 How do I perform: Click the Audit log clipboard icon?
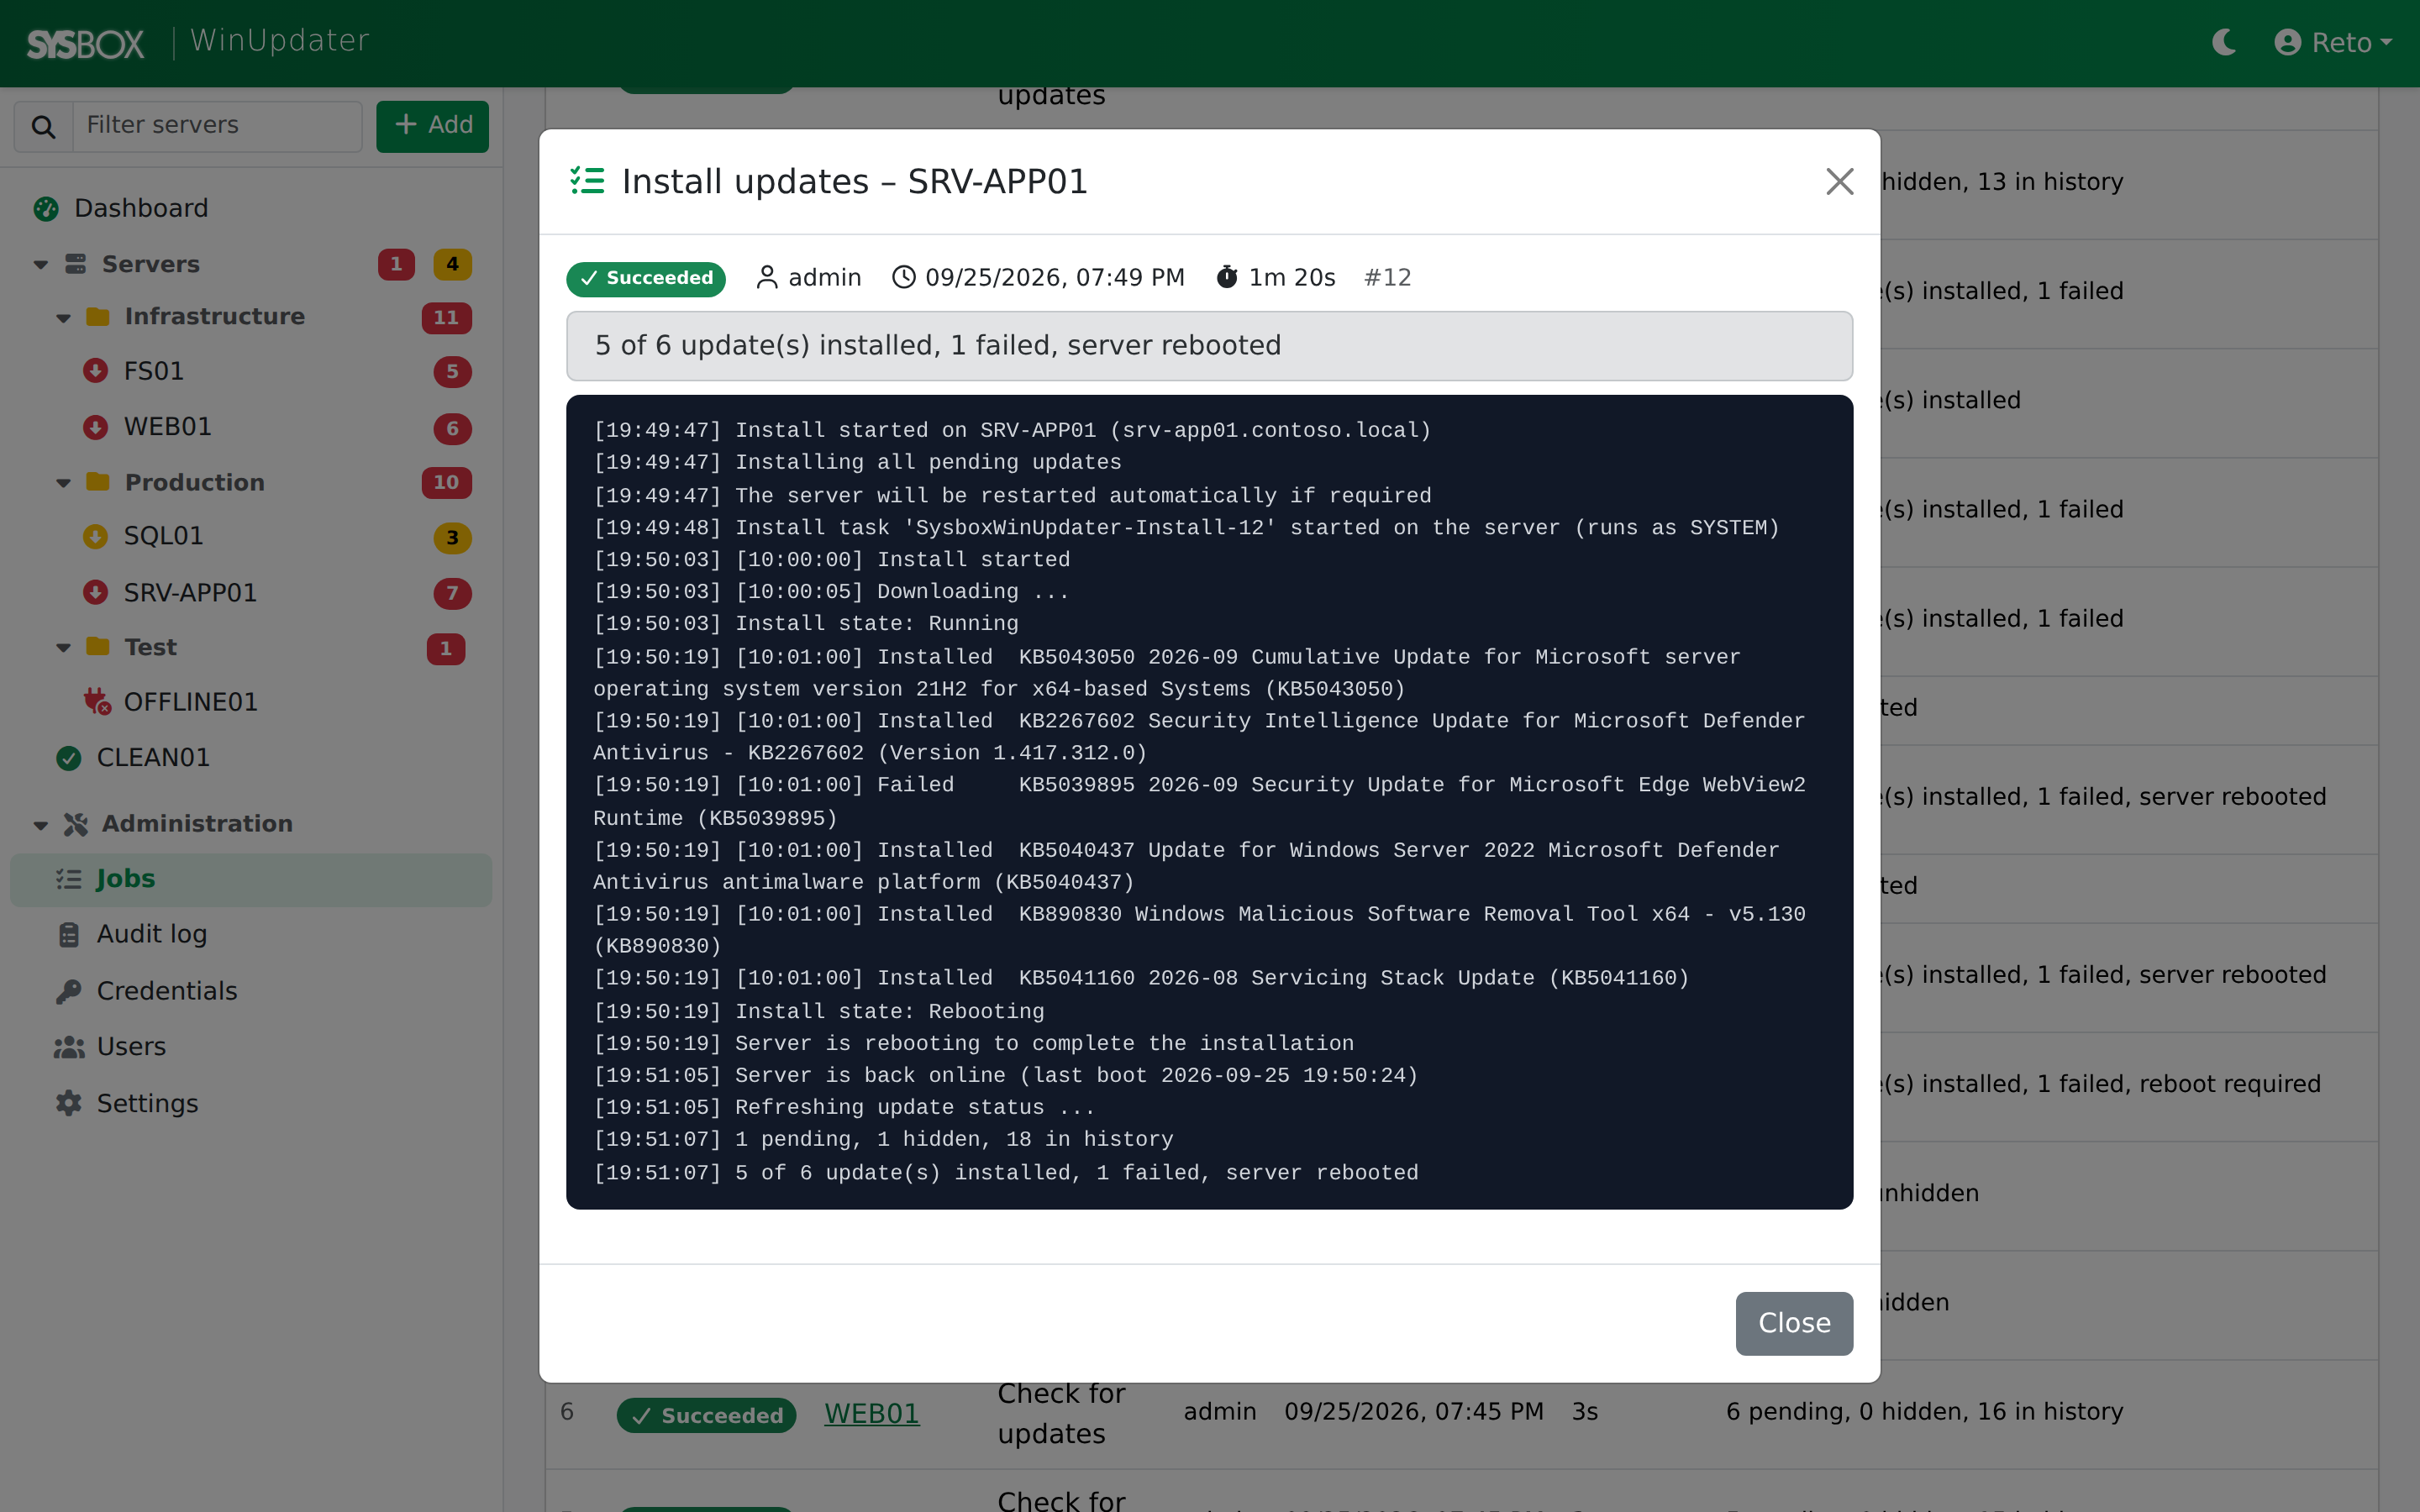pyautogui.click(x=69, y=935)
